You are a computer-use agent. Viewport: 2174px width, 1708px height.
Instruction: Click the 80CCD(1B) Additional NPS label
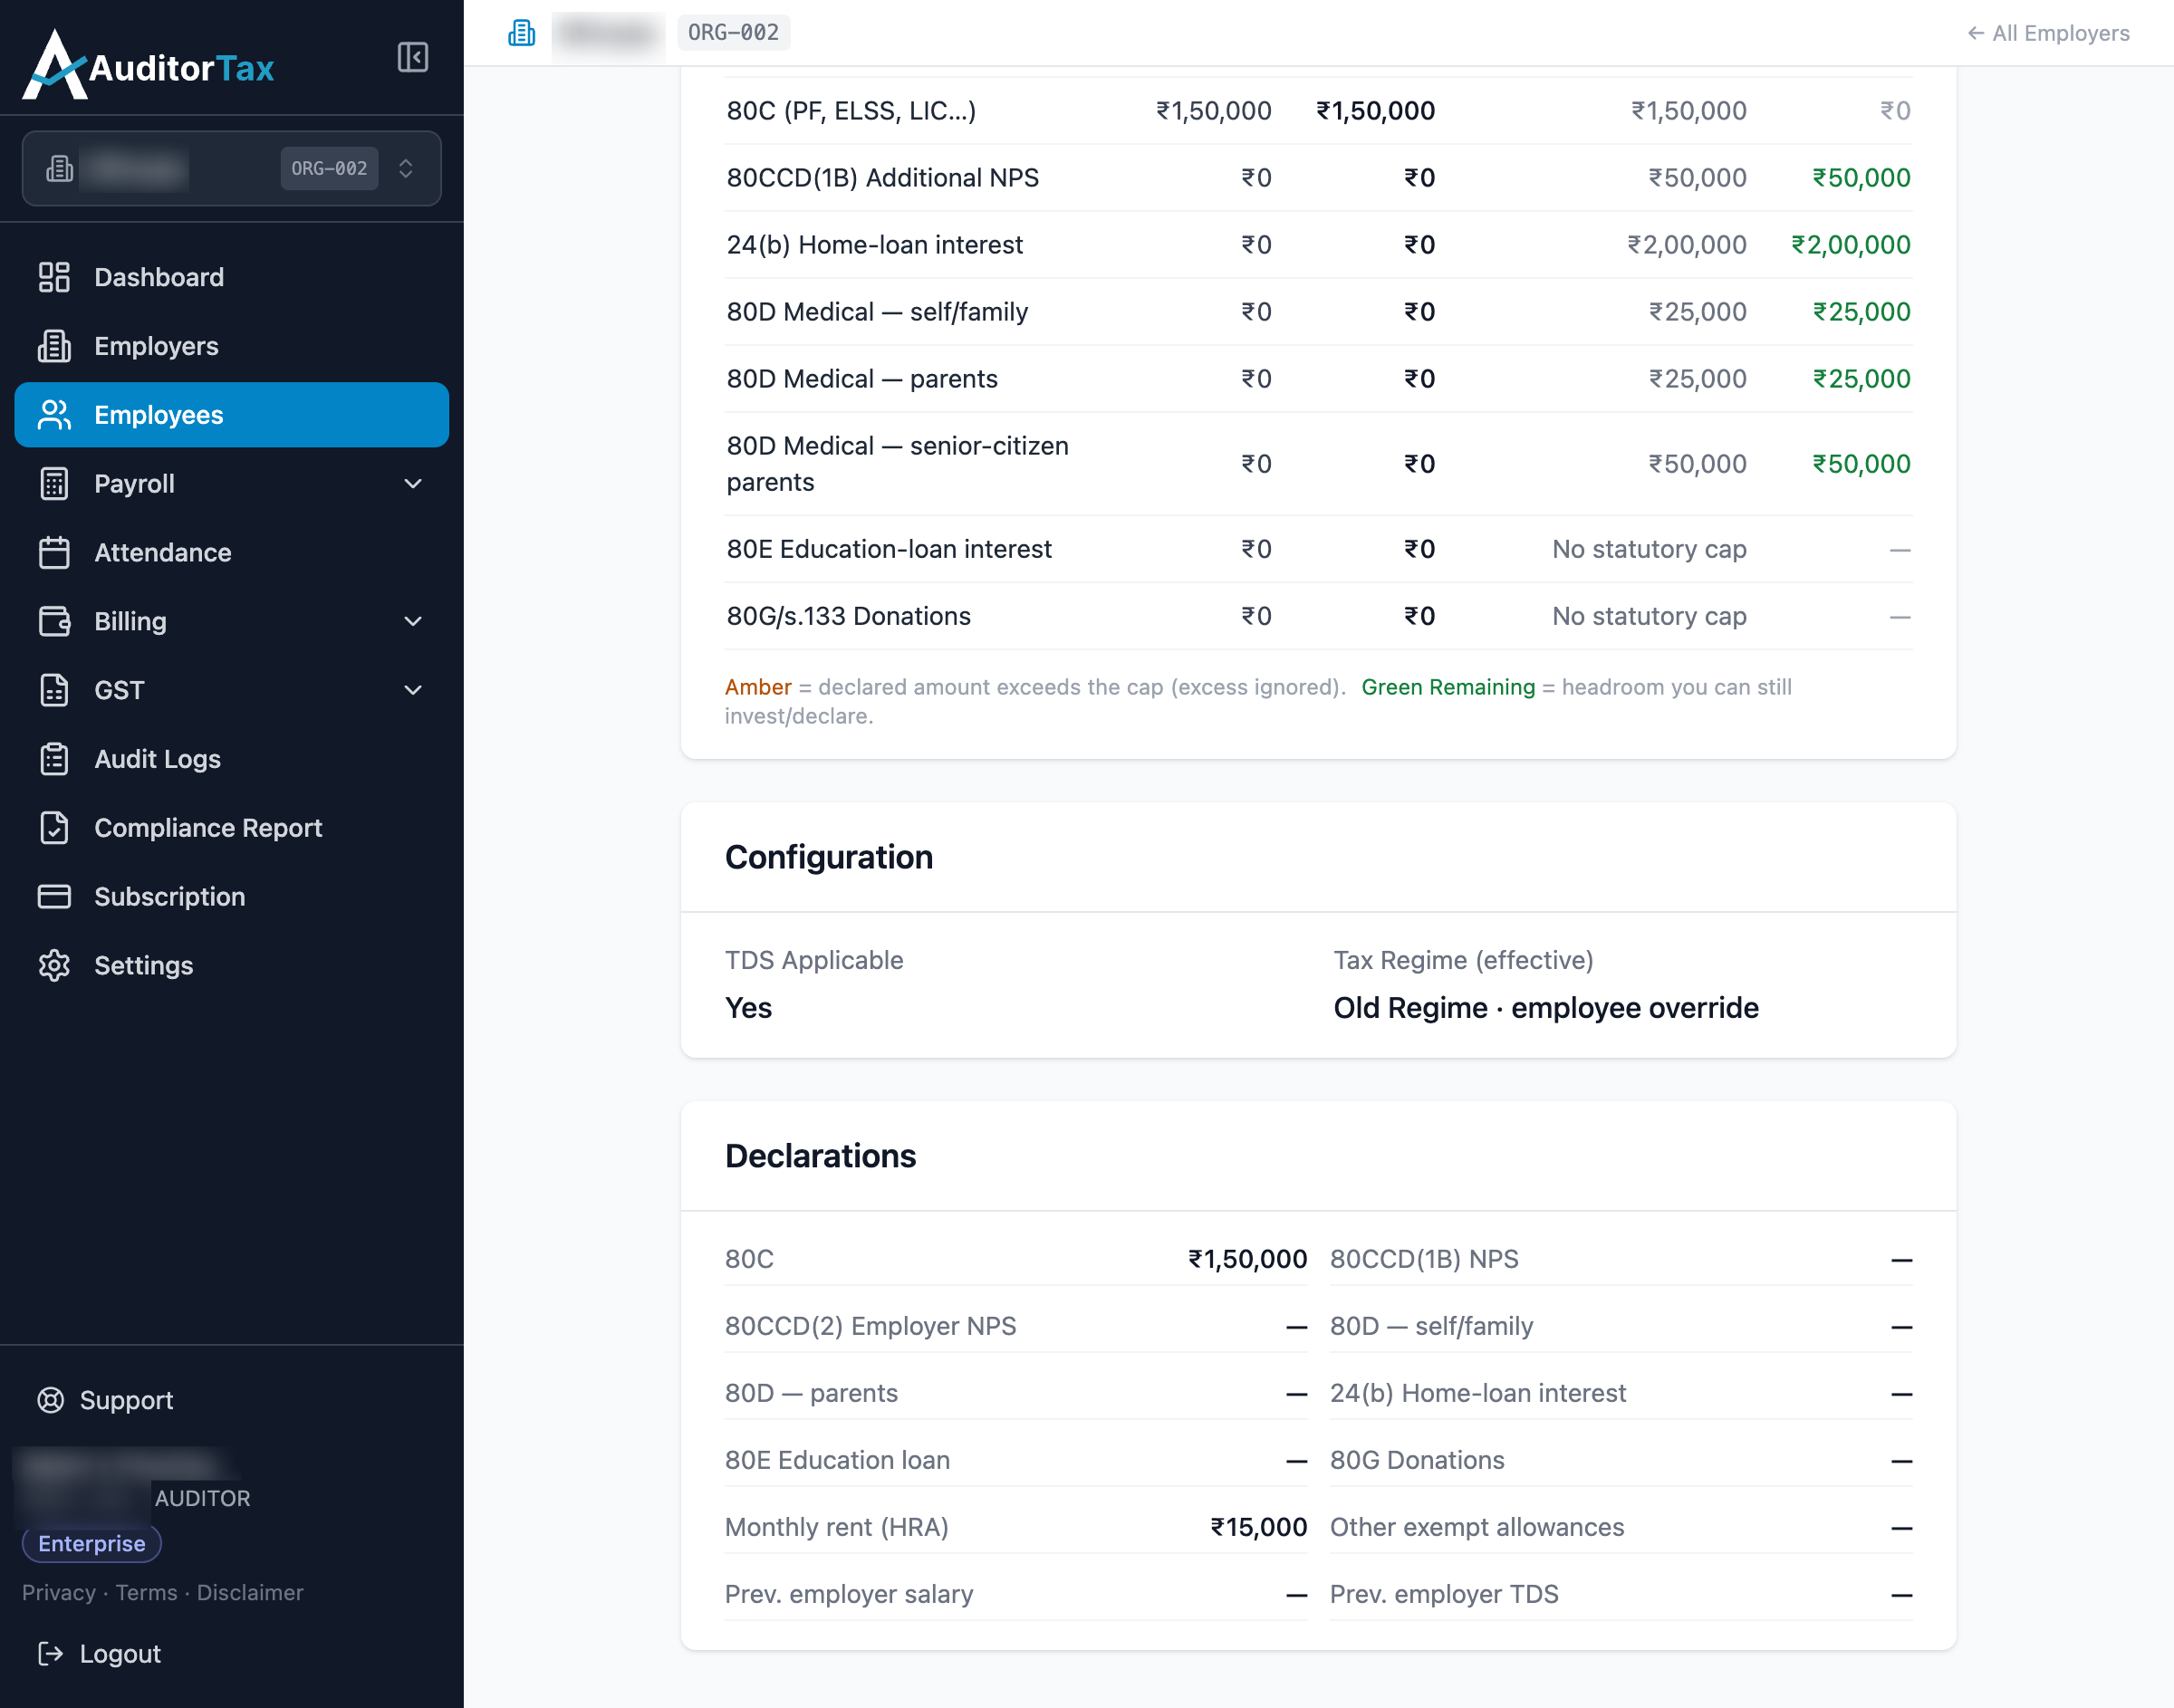[883, 178]
